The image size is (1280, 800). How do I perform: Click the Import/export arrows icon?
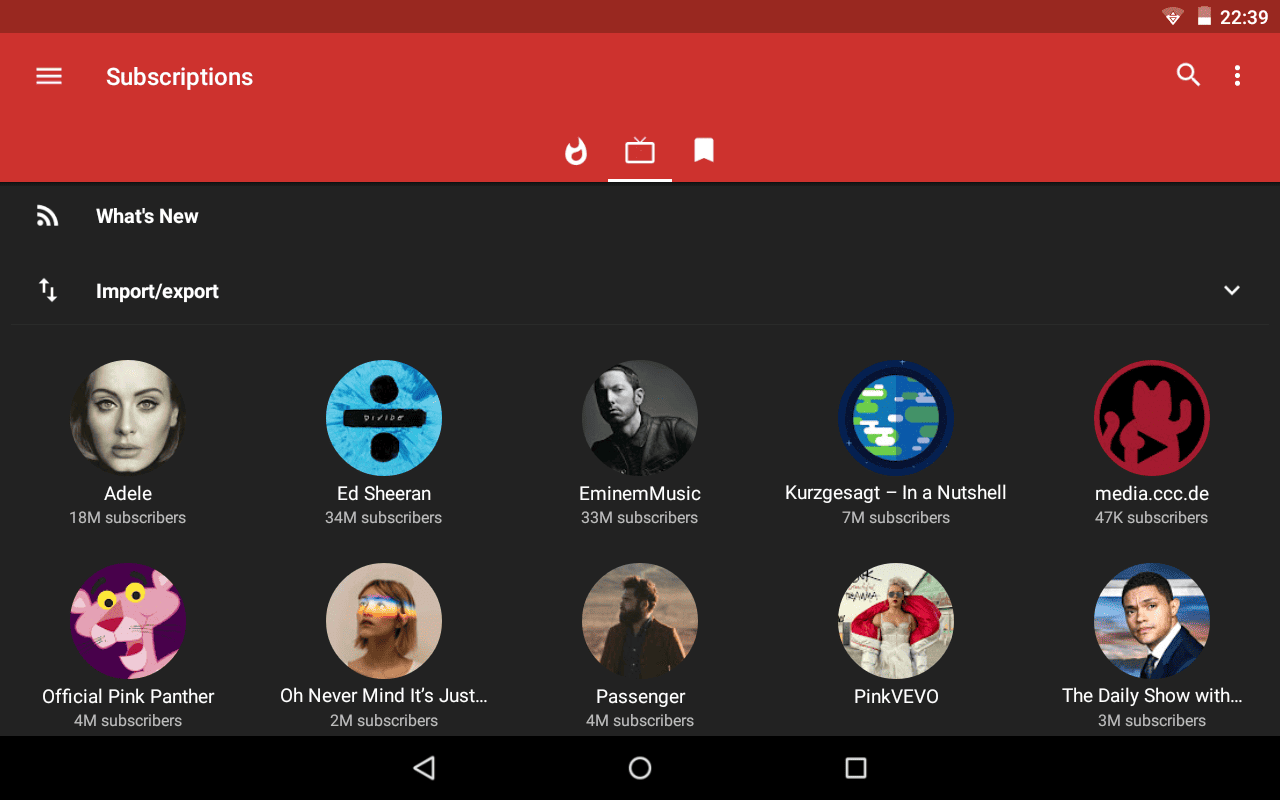48,291
